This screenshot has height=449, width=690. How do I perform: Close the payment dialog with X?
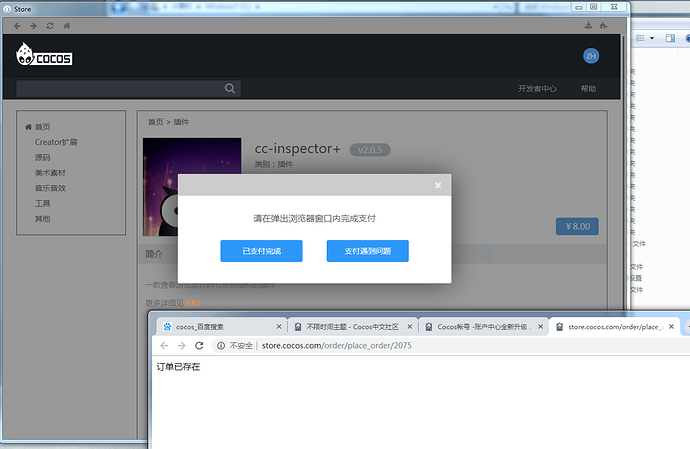click(438, 185)
